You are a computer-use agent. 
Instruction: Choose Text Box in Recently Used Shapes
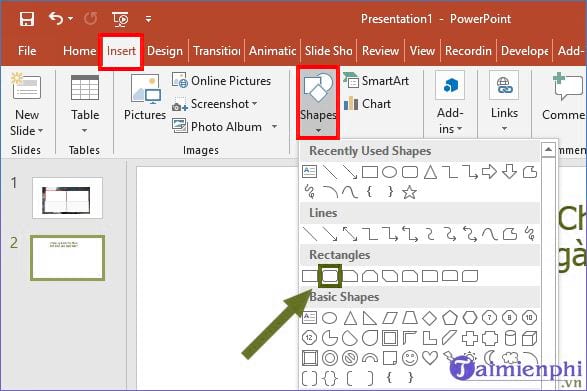[x=309, y=172]
